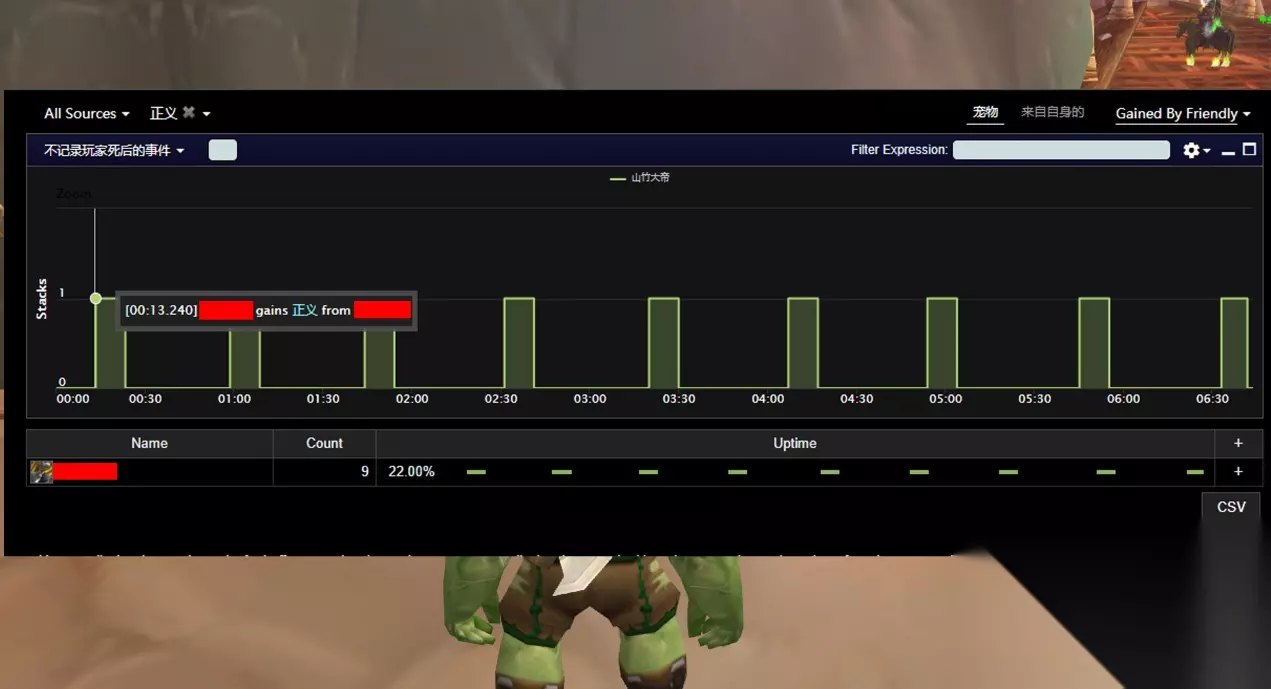Click the 04:00 time axis label
This screenshot has width=1271, height=689.
coord(768,398)
